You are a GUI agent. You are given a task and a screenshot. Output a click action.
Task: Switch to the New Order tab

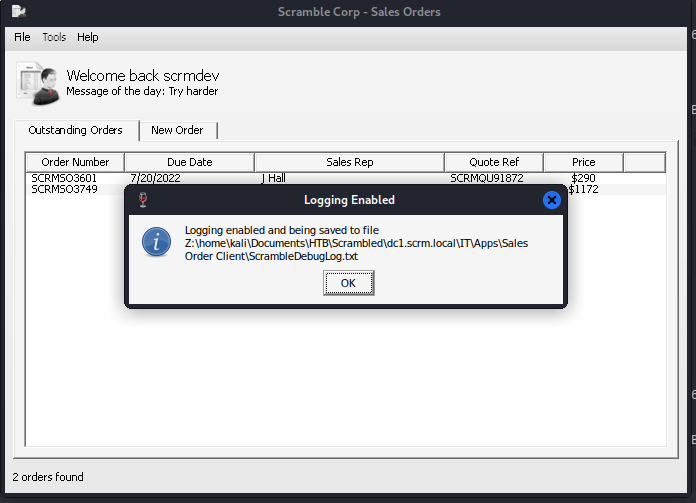pos(177,130)
